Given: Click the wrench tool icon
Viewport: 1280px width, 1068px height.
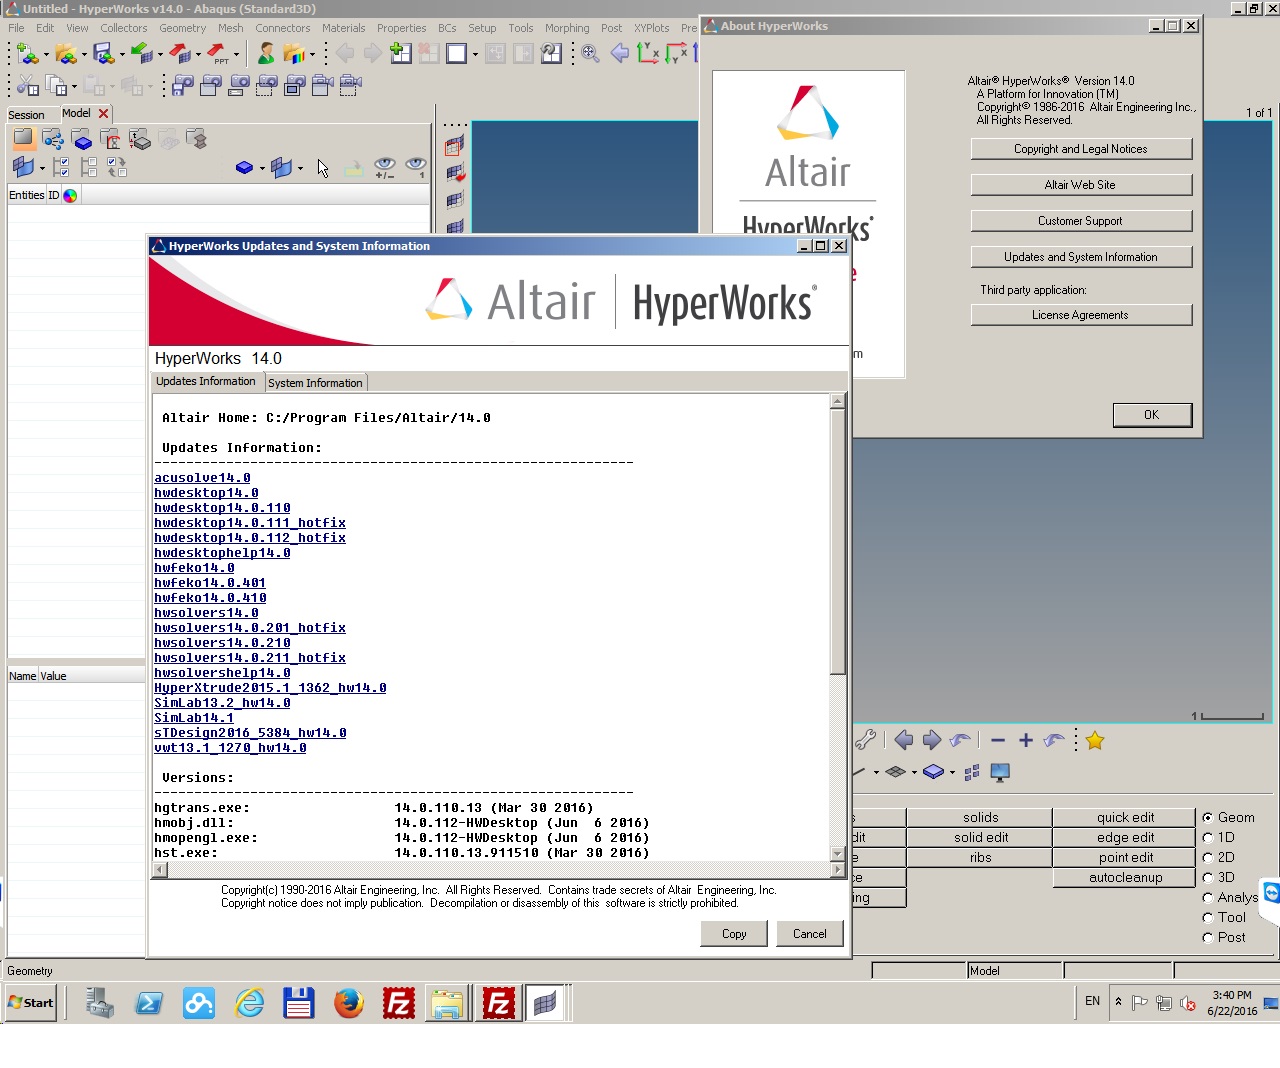Looking at the screenshot, I should click(x=866, y=740).
